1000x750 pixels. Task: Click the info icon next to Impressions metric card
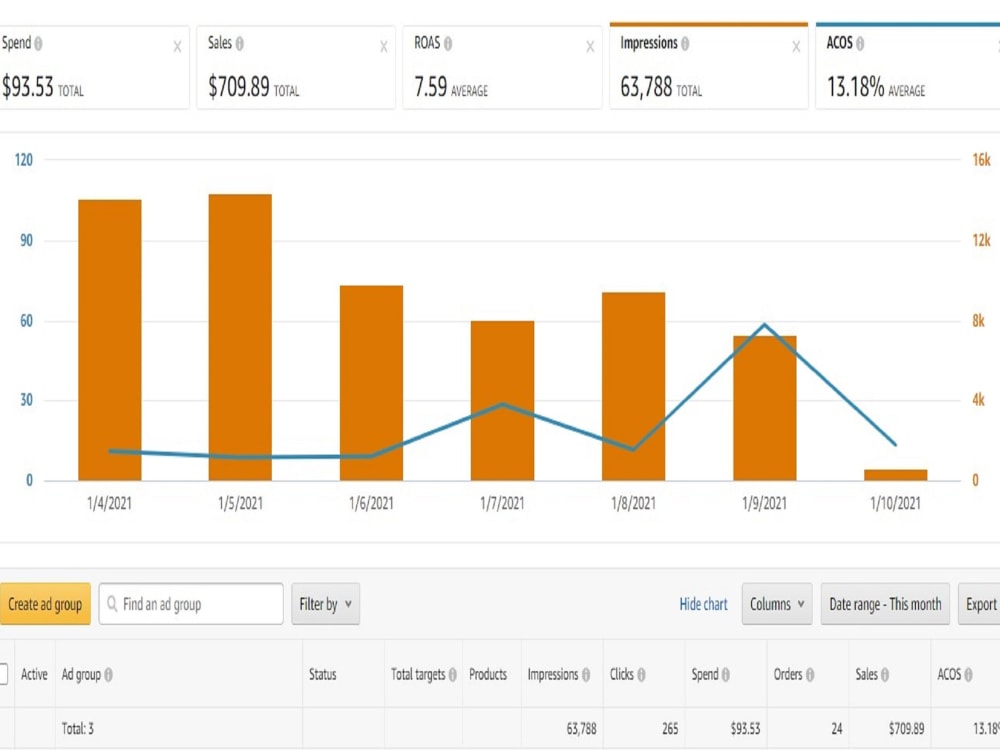tap(685, 43)
